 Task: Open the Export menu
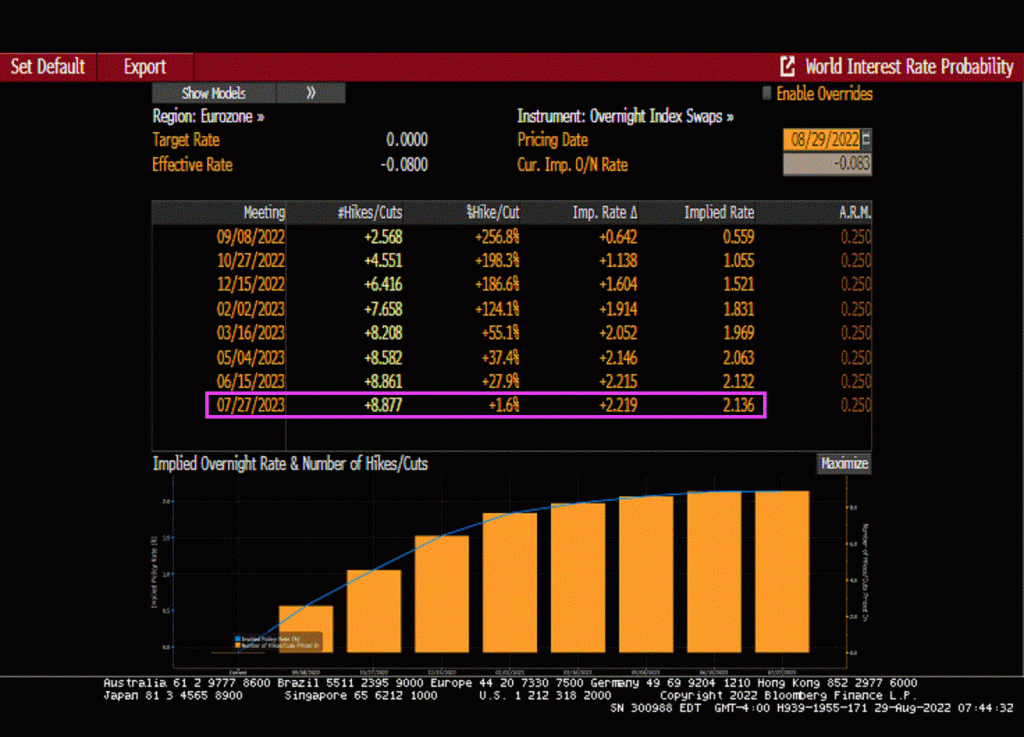point(144,67)
